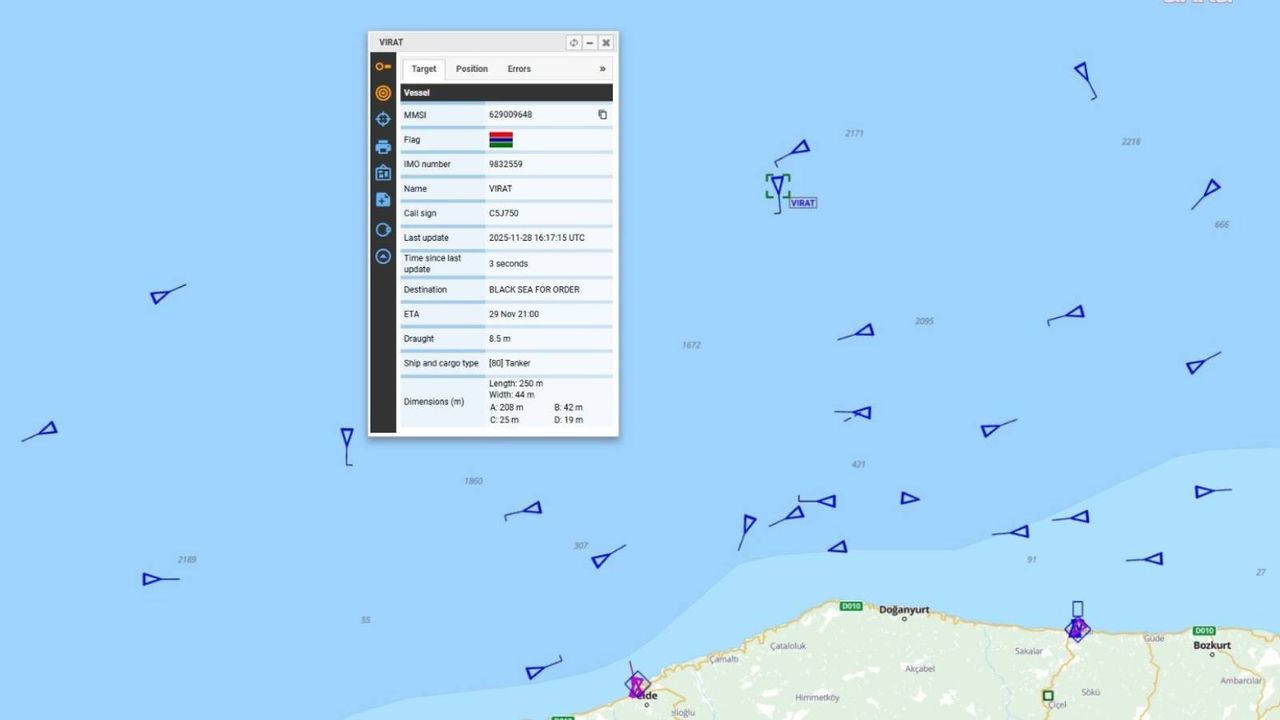Click the circular track icon in the sidebar

(383, 230)
